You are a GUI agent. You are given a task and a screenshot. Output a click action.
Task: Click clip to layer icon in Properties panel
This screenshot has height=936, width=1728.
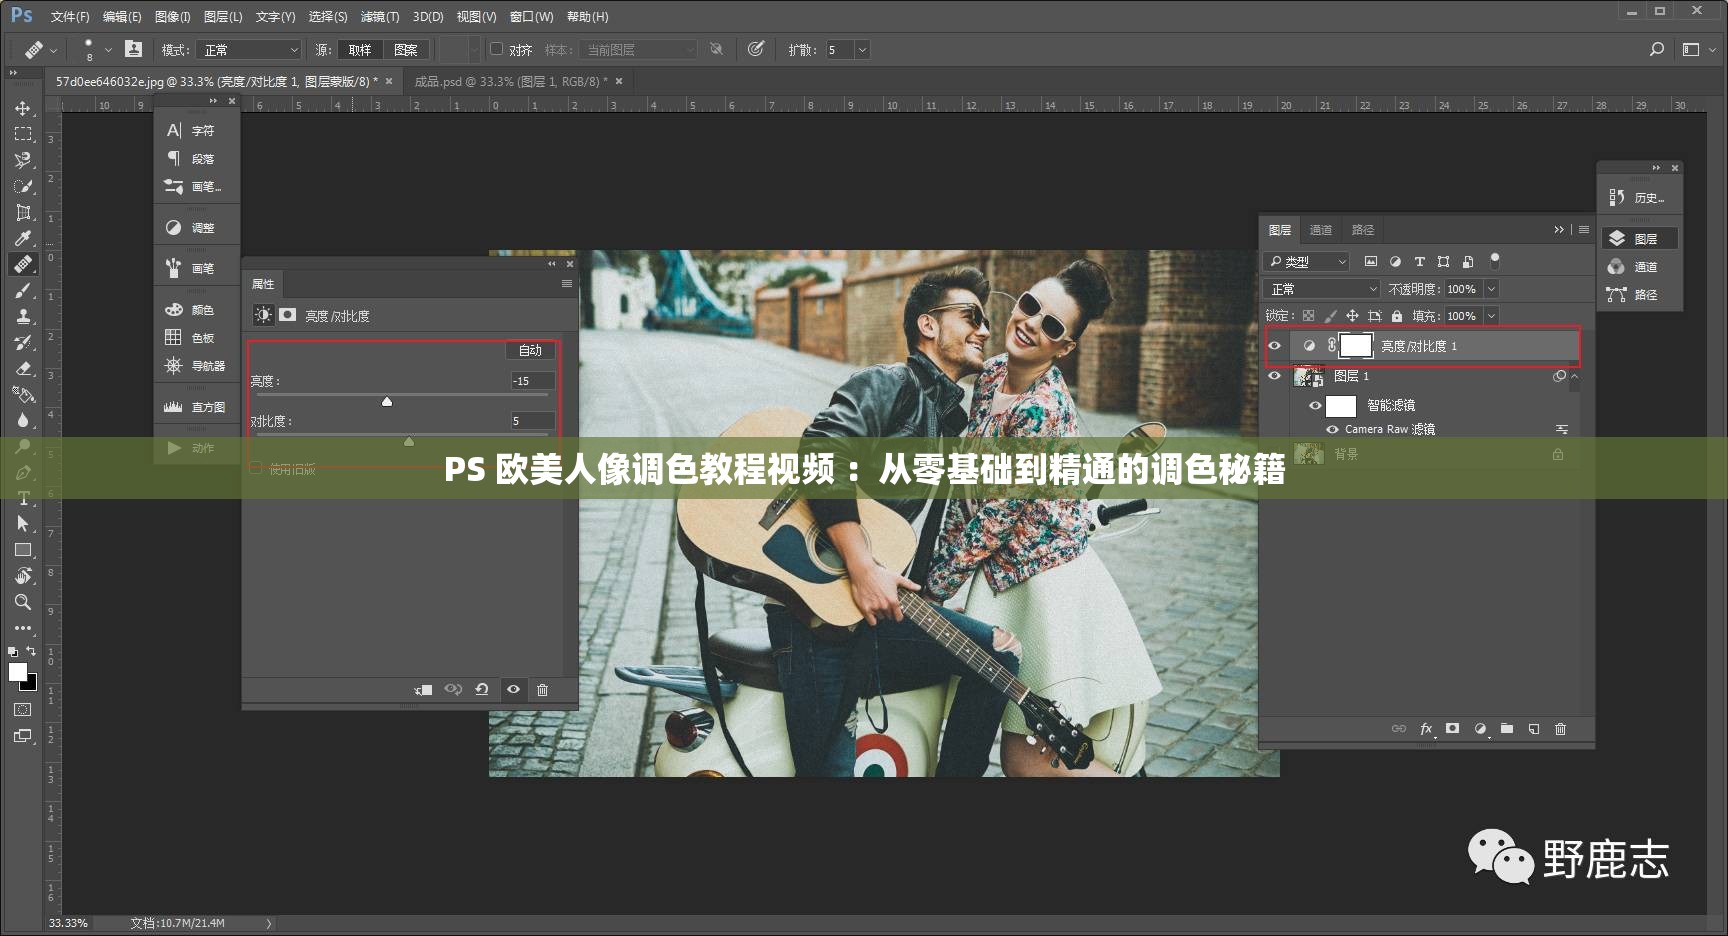[423, 689]
